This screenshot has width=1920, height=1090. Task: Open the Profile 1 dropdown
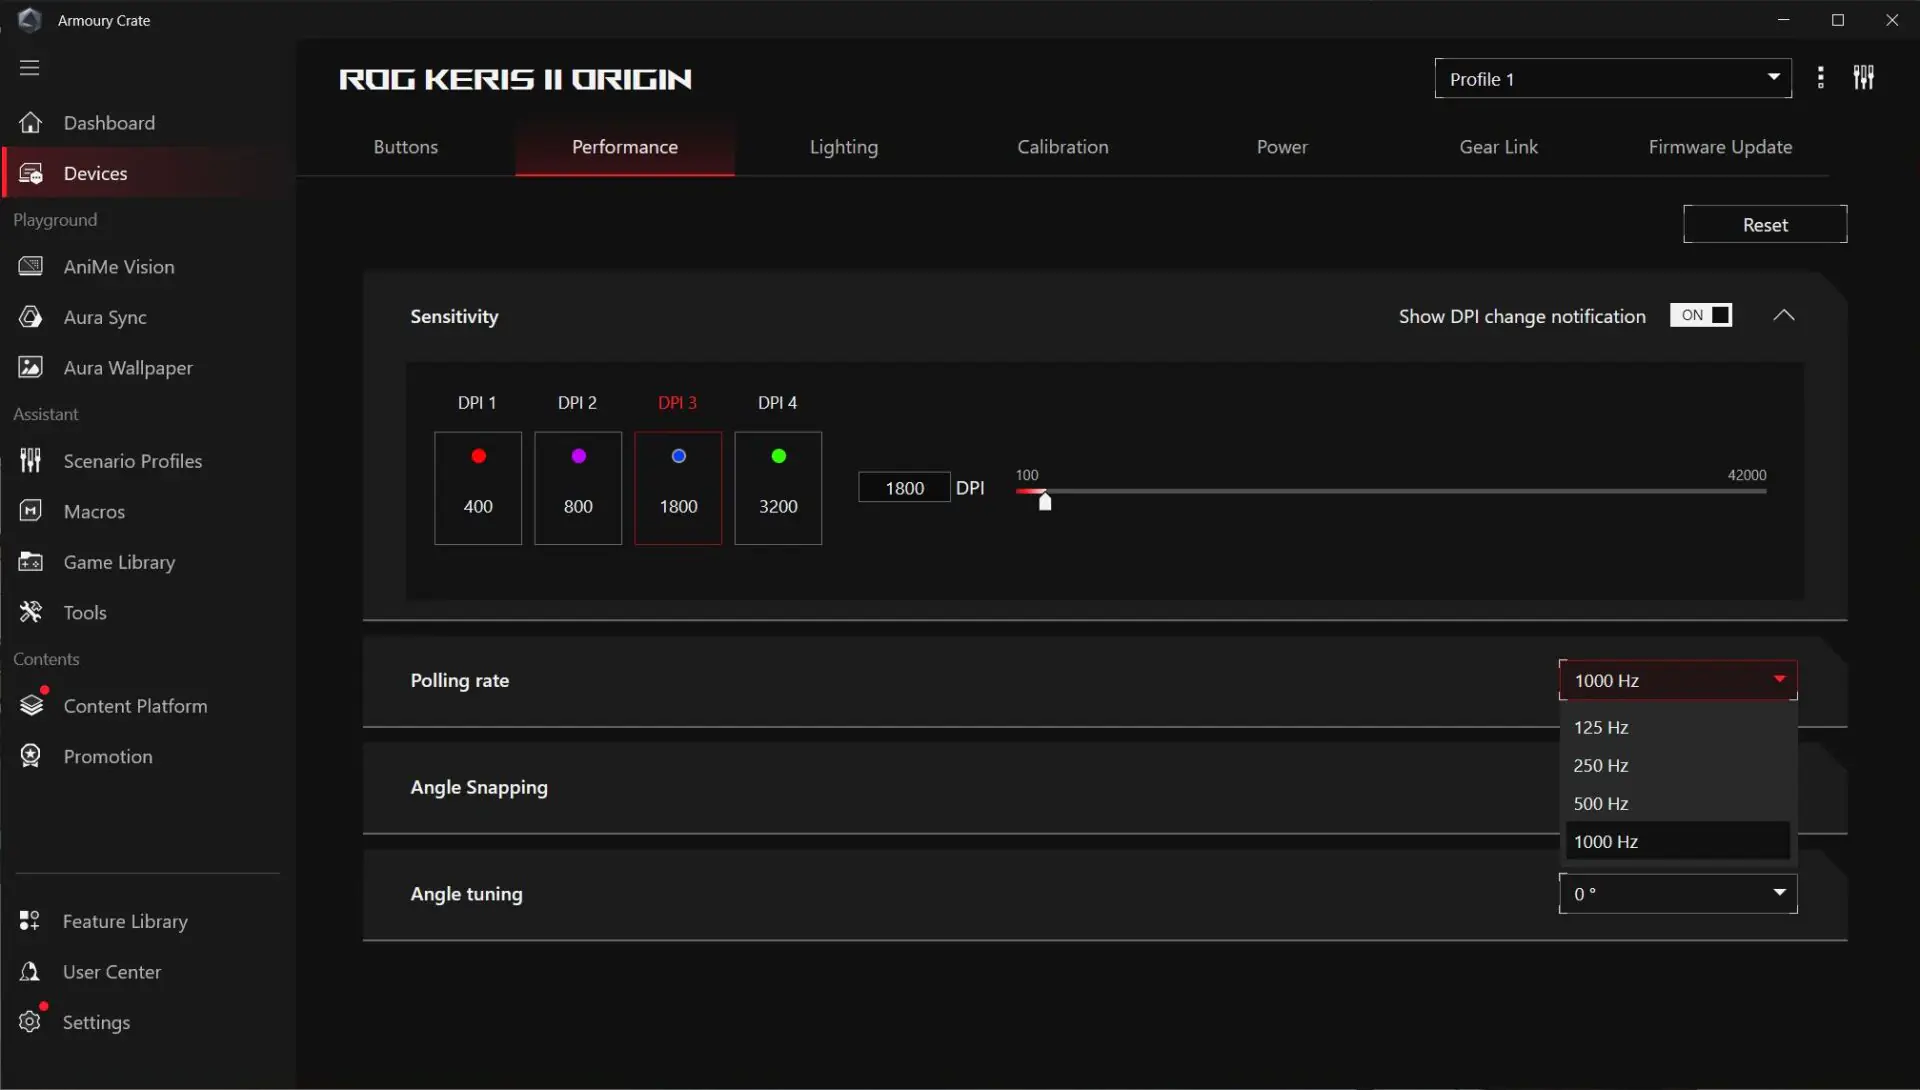[x=1612, y=79]
